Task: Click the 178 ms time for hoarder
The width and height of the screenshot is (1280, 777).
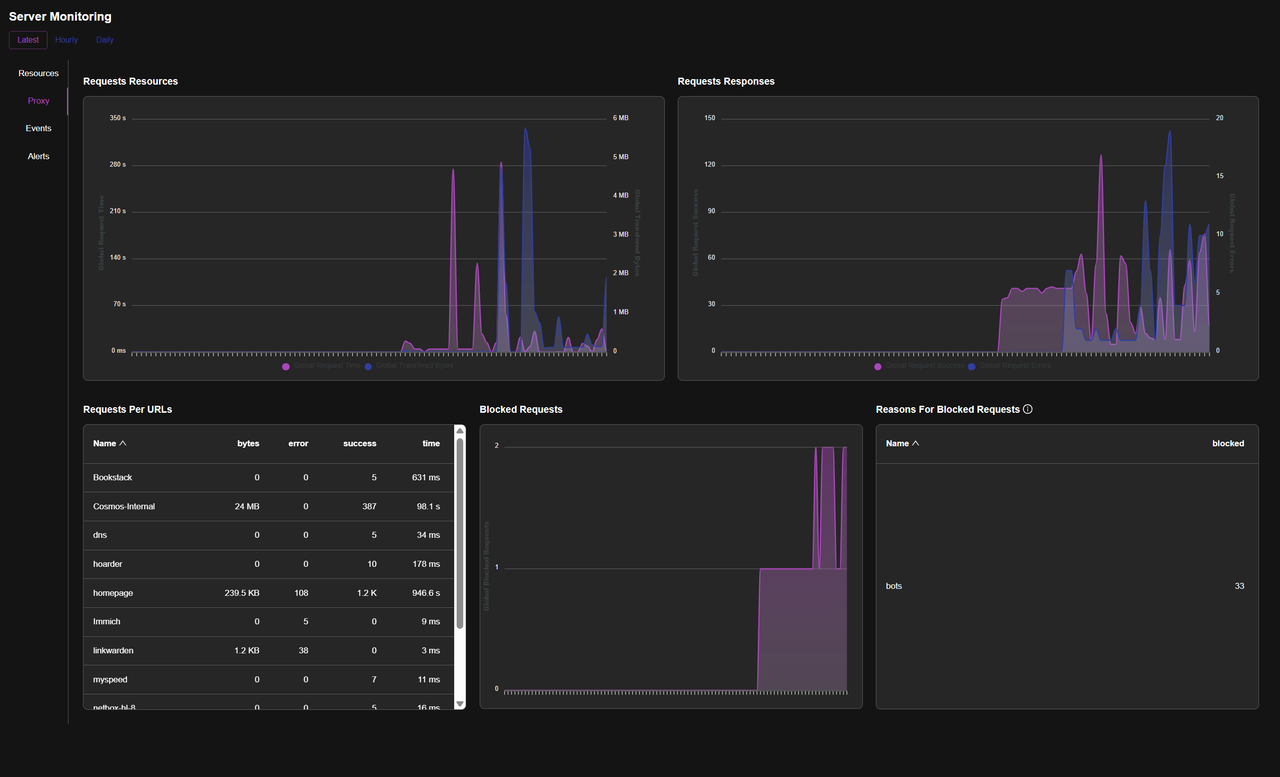Action: 426,564
